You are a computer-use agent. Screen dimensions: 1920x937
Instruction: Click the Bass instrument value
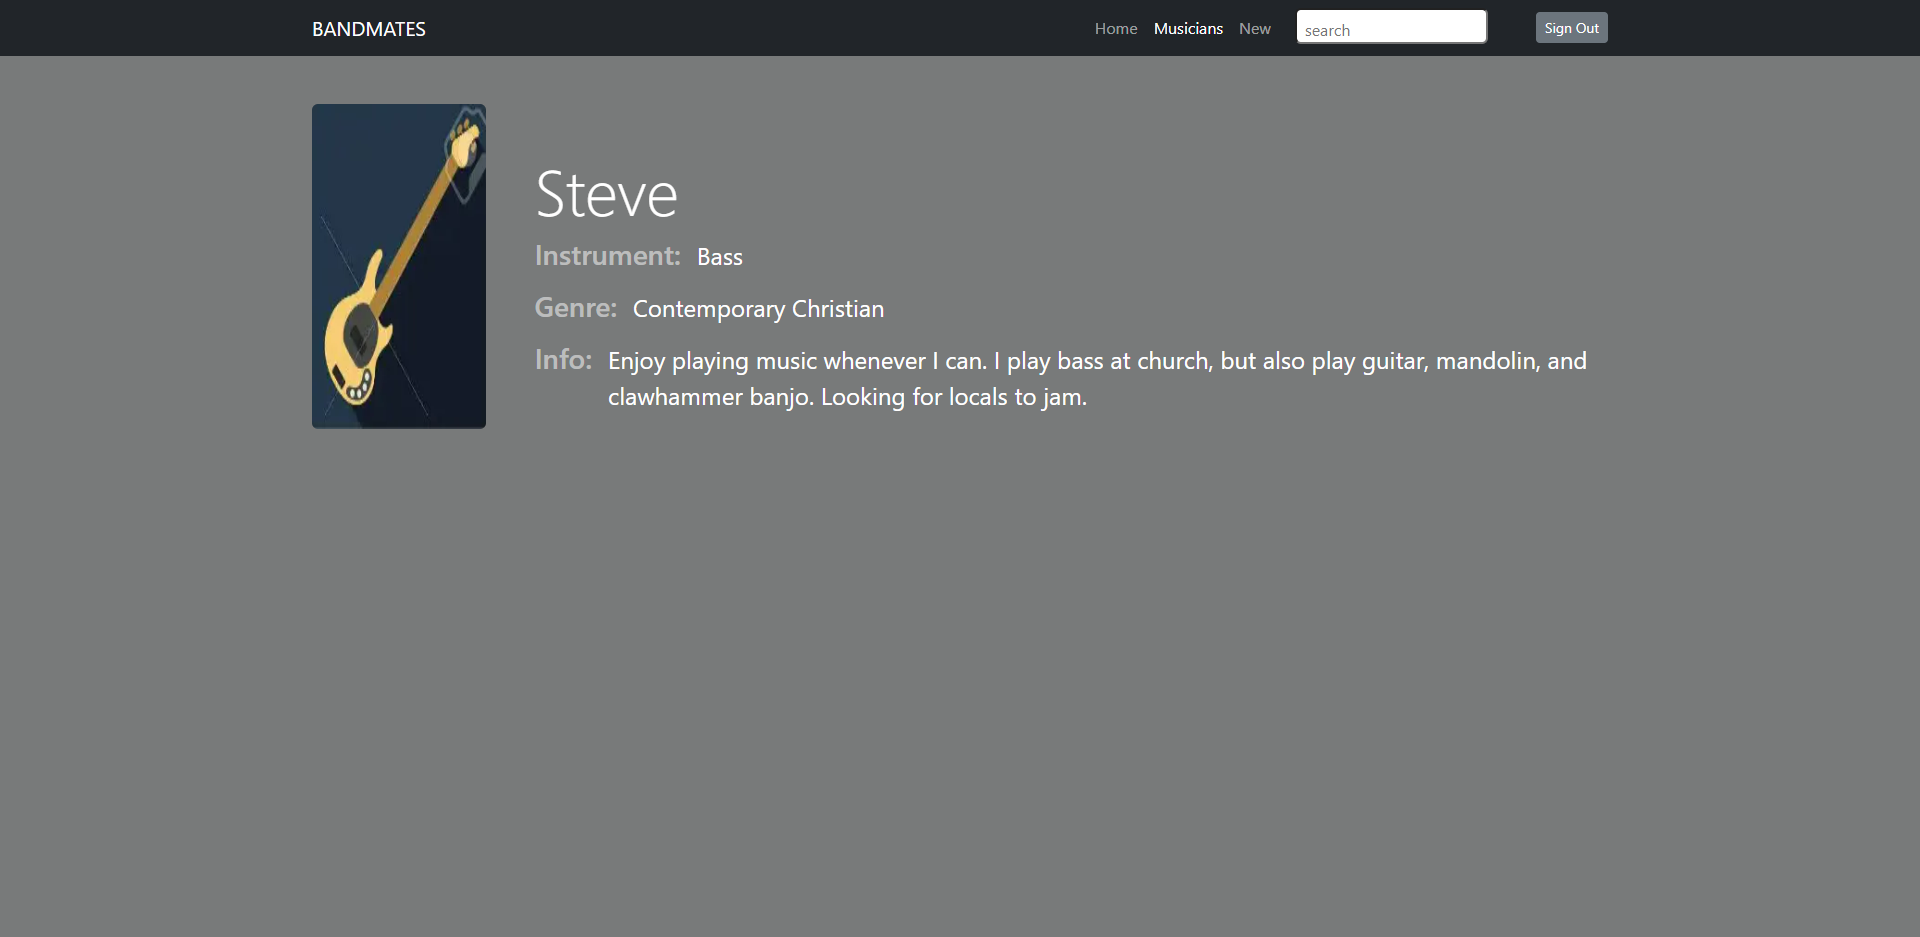click(x=719, y=257)
